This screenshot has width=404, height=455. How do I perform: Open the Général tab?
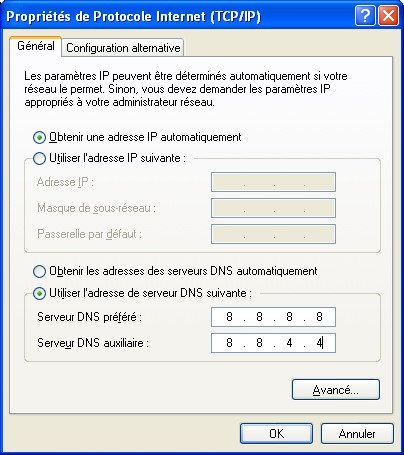pos(36,46)
